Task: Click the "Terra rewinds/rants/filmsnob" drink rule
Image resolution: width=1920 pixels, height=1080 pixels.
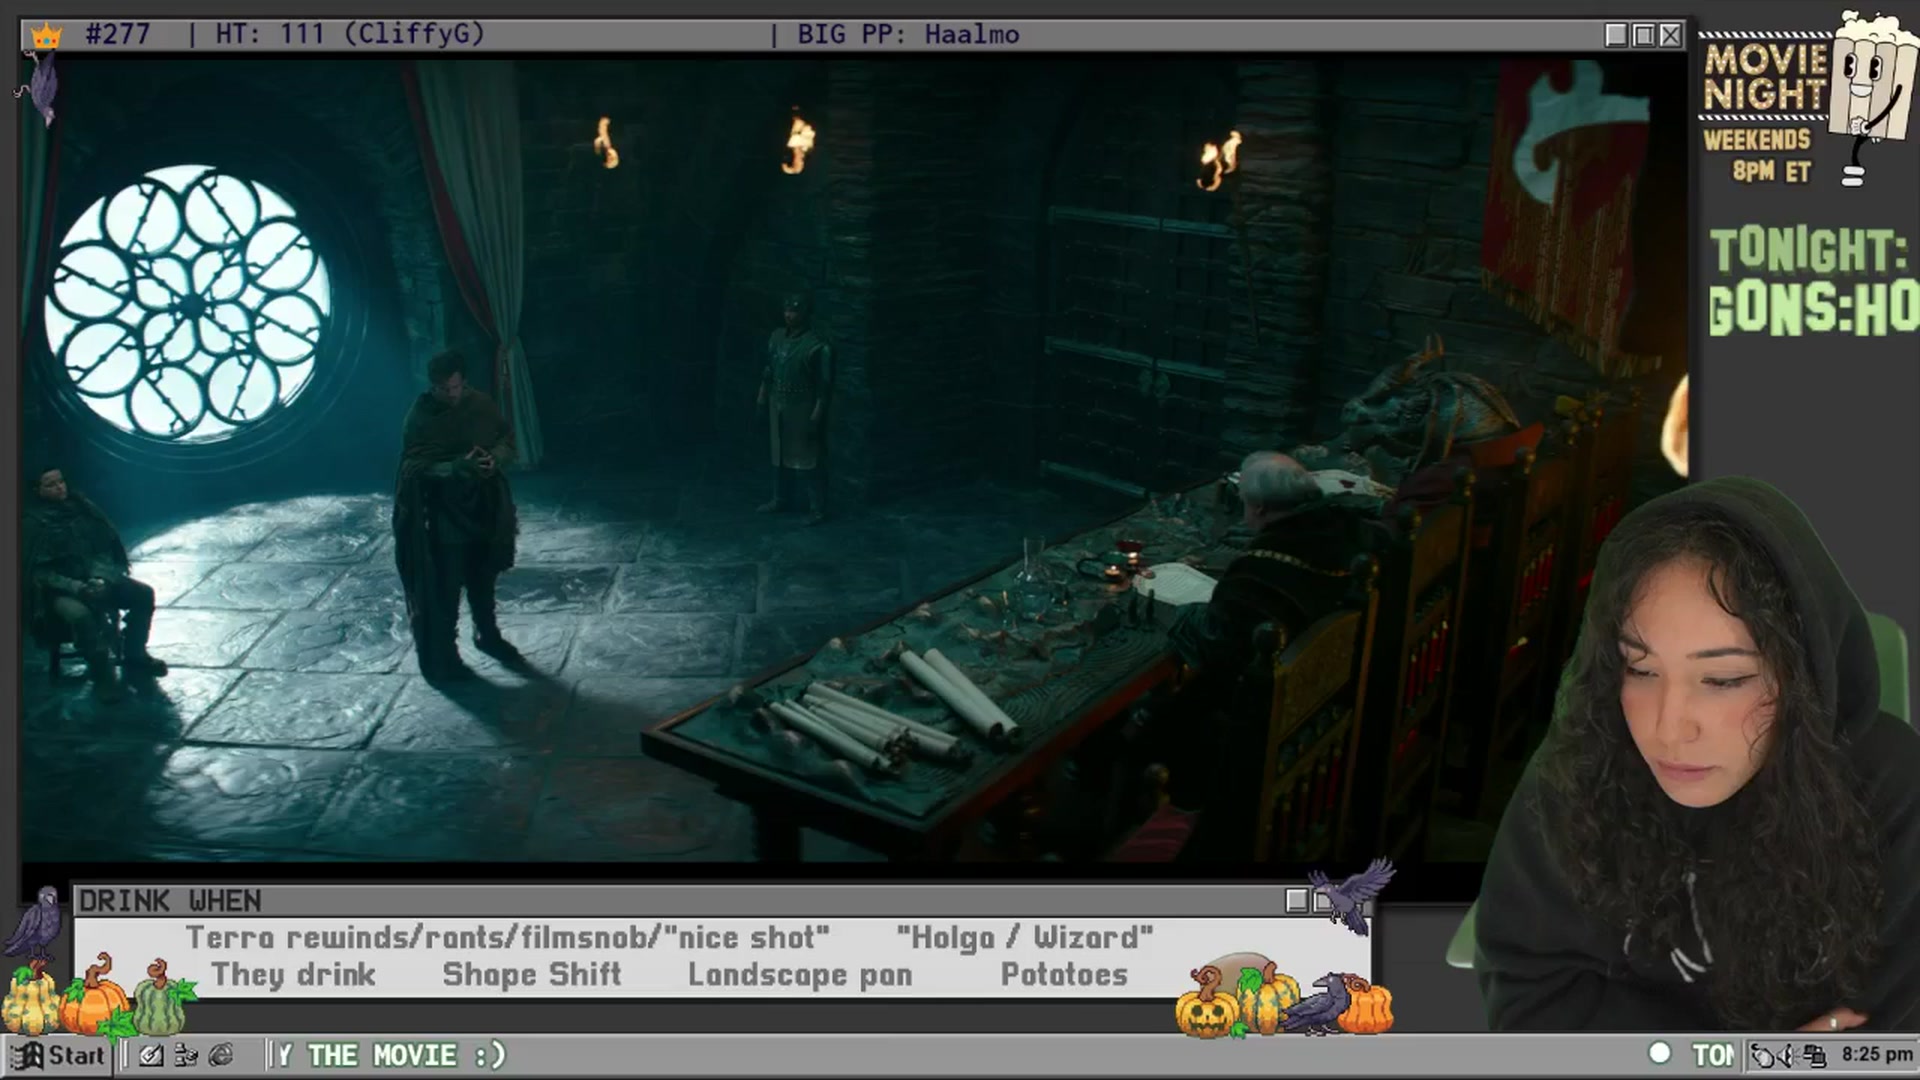Action: tap(507, 938)
